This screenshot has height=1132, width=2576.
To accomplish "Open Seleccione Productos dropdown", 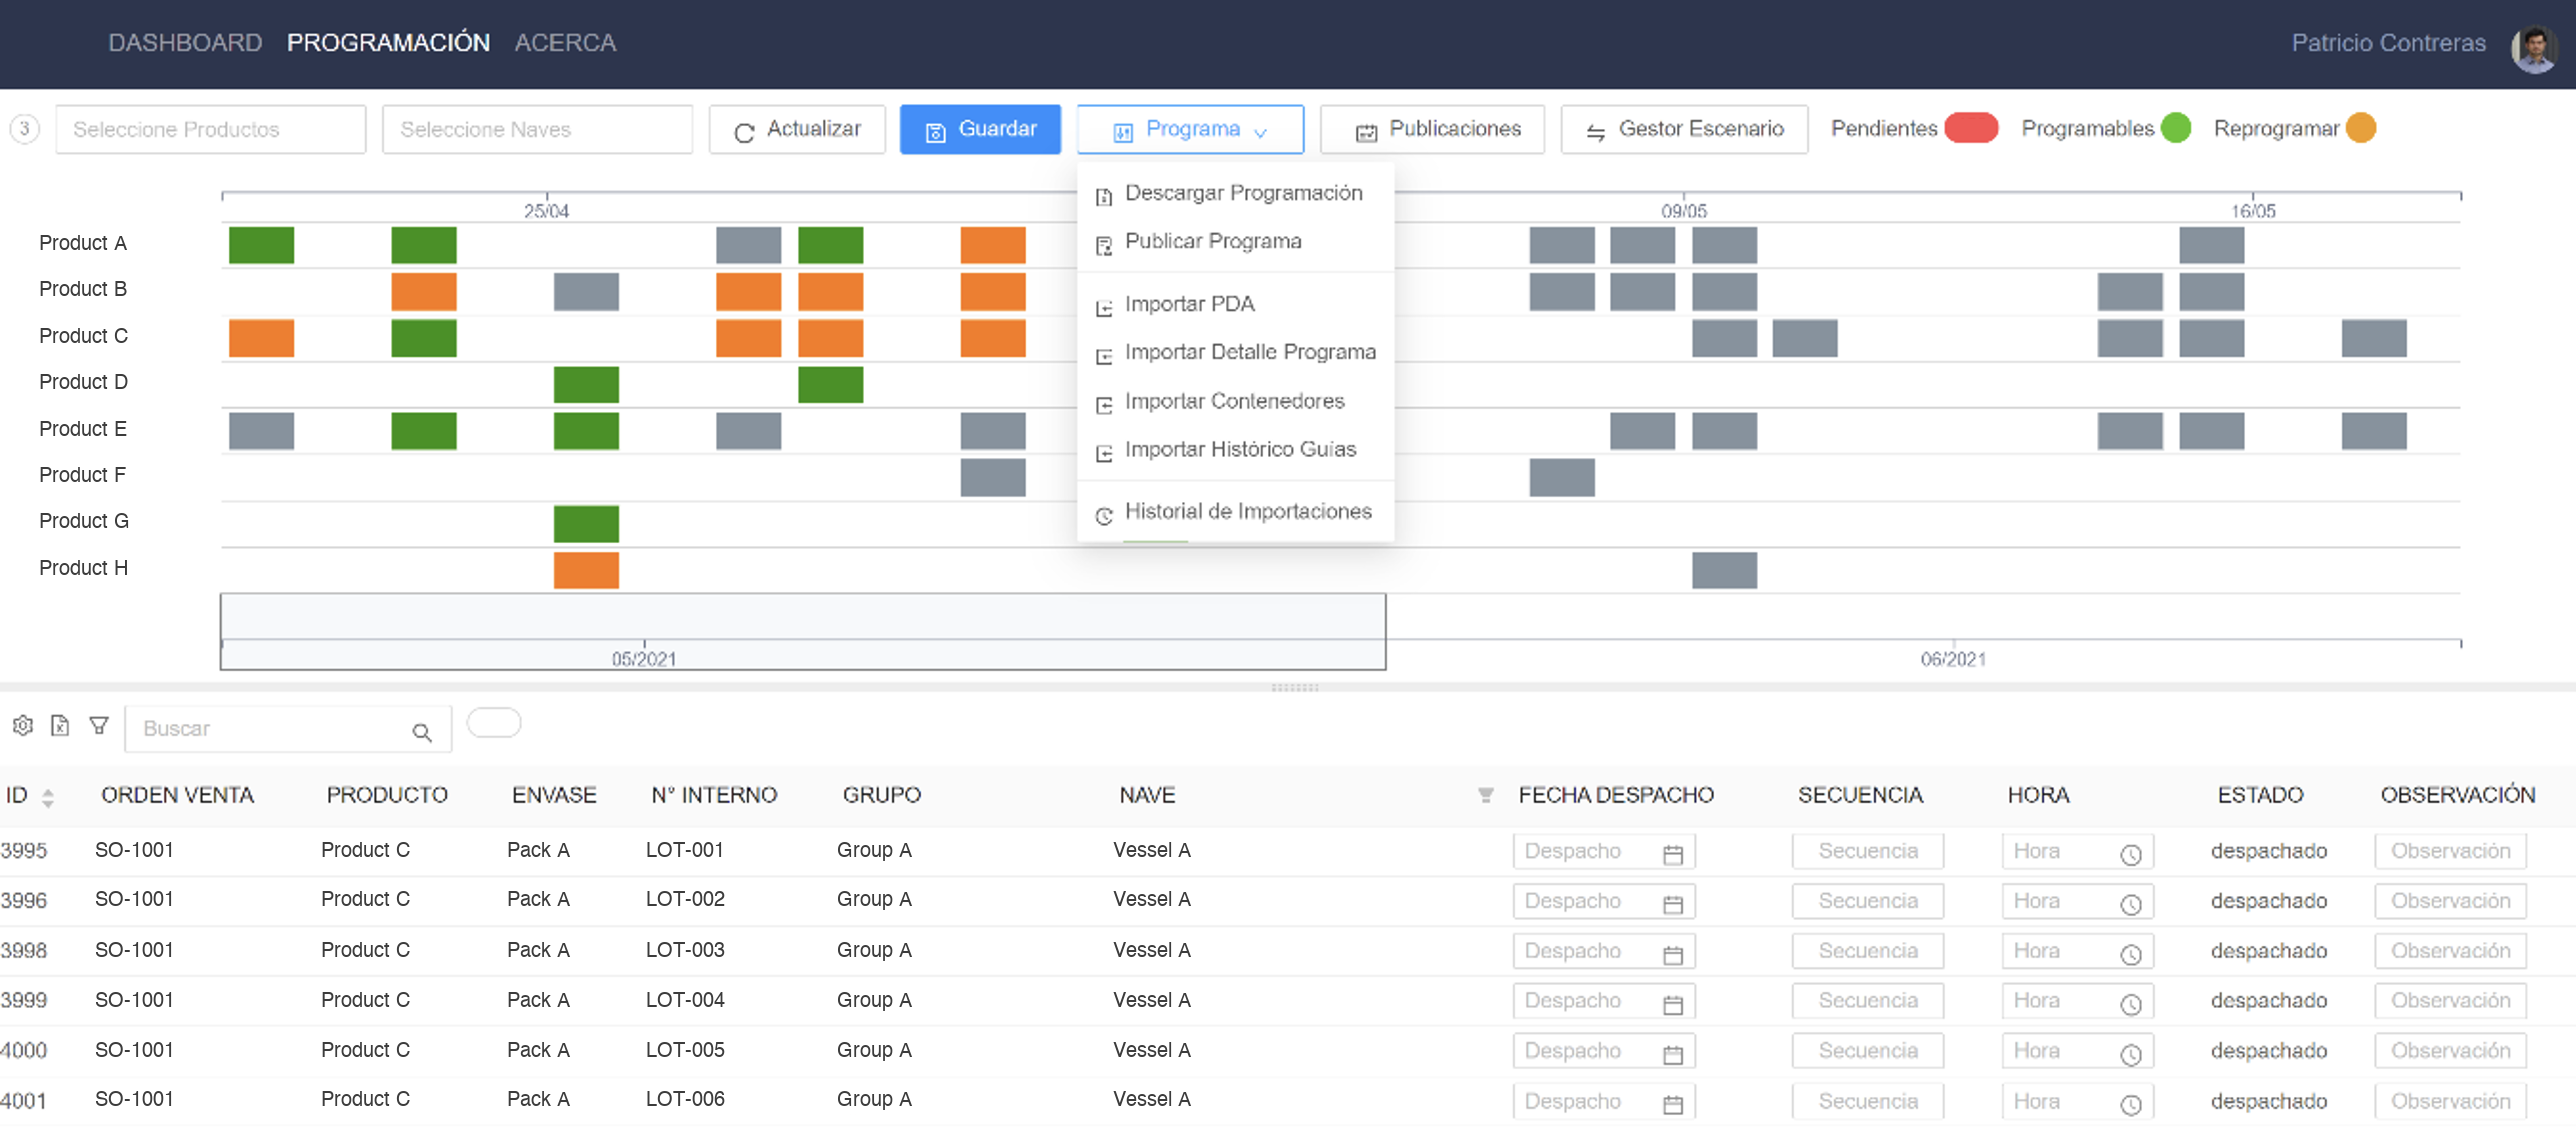I will (211, 129).
